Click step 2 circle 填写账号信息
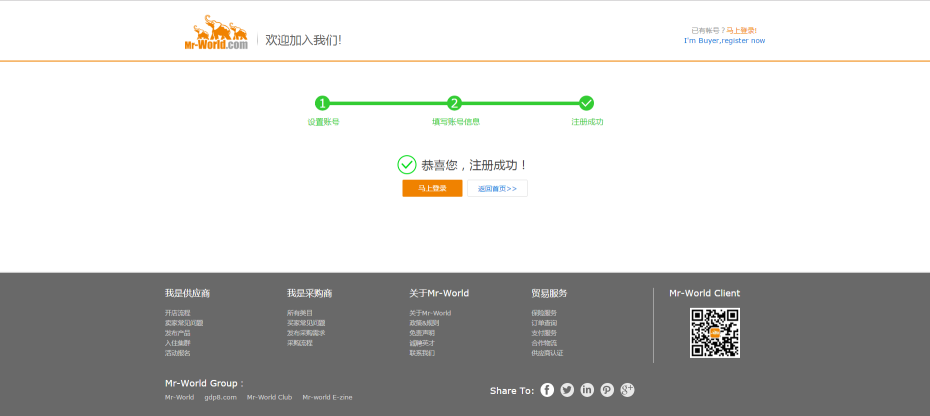The height and width of the screenshot is (416, 930). [x=454, y=103]
